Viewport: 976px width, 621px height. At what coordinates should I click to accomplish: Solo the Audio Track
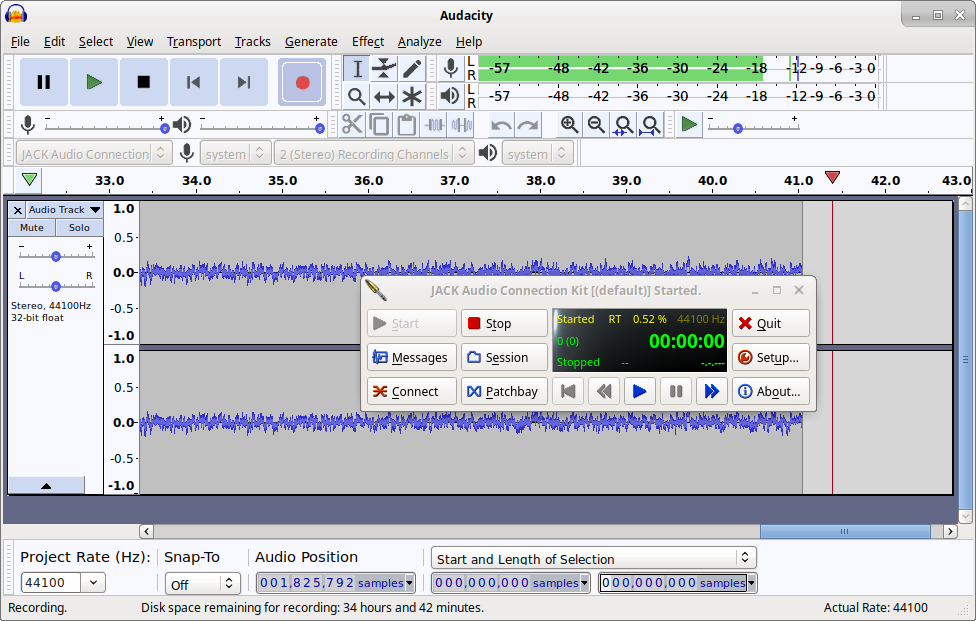pyautogui.click(x=79, y=228)
